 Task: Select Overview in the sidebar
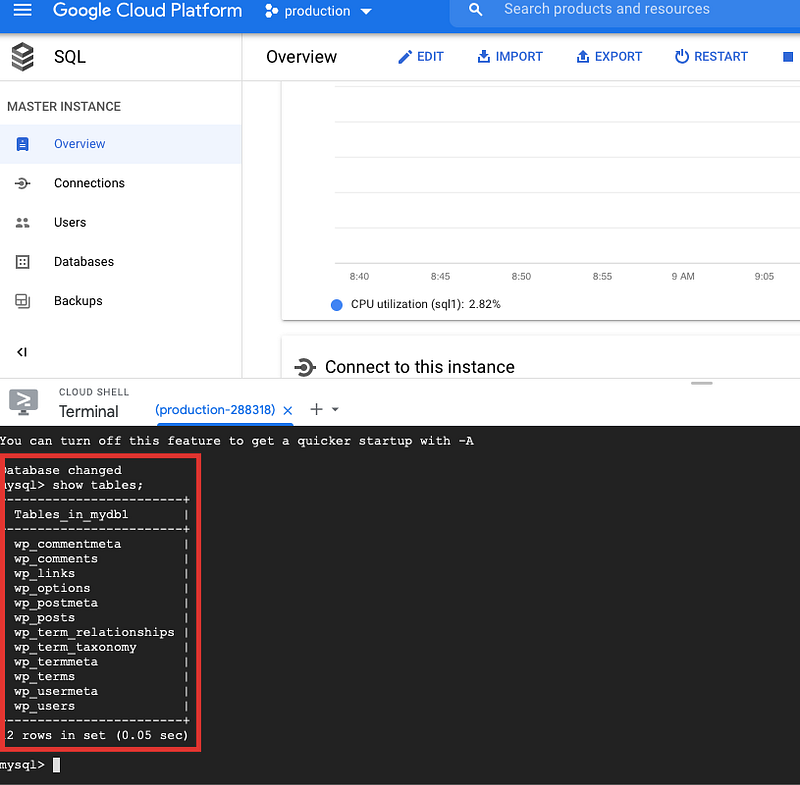click(x=120, y=144)
